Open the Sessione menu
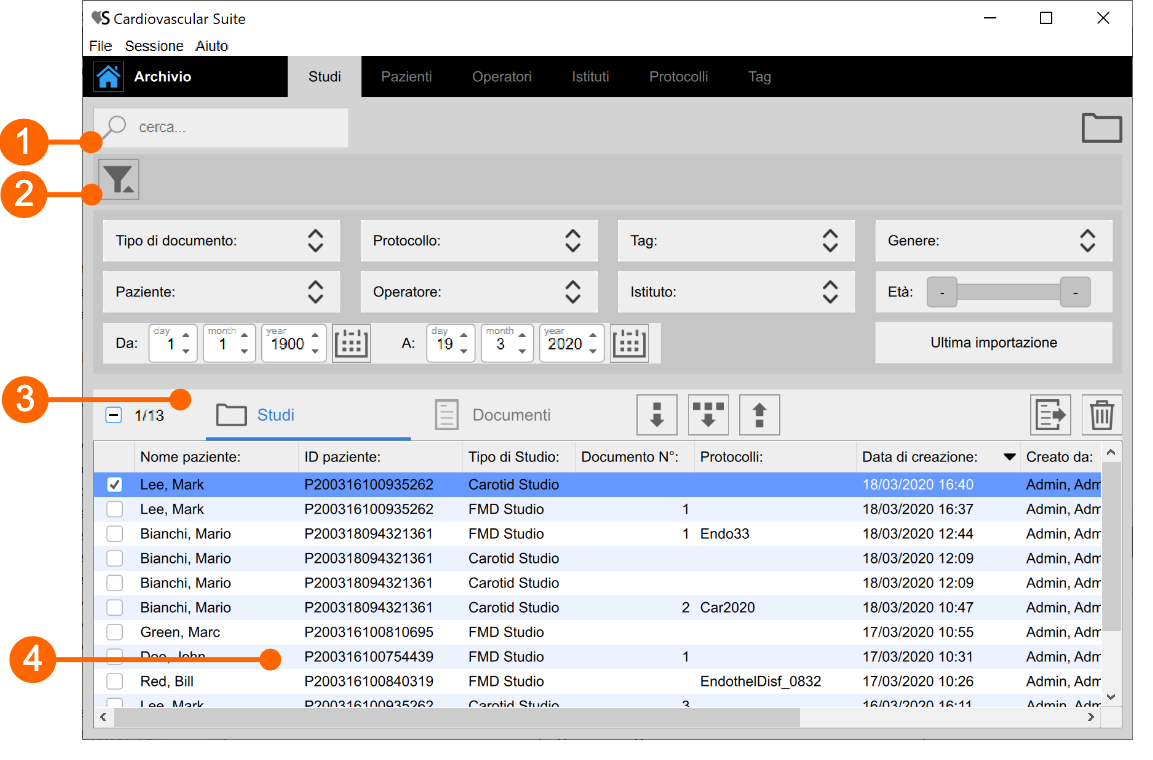The image size is (1153, 760). pyautogui.click(x=154, y=46)
